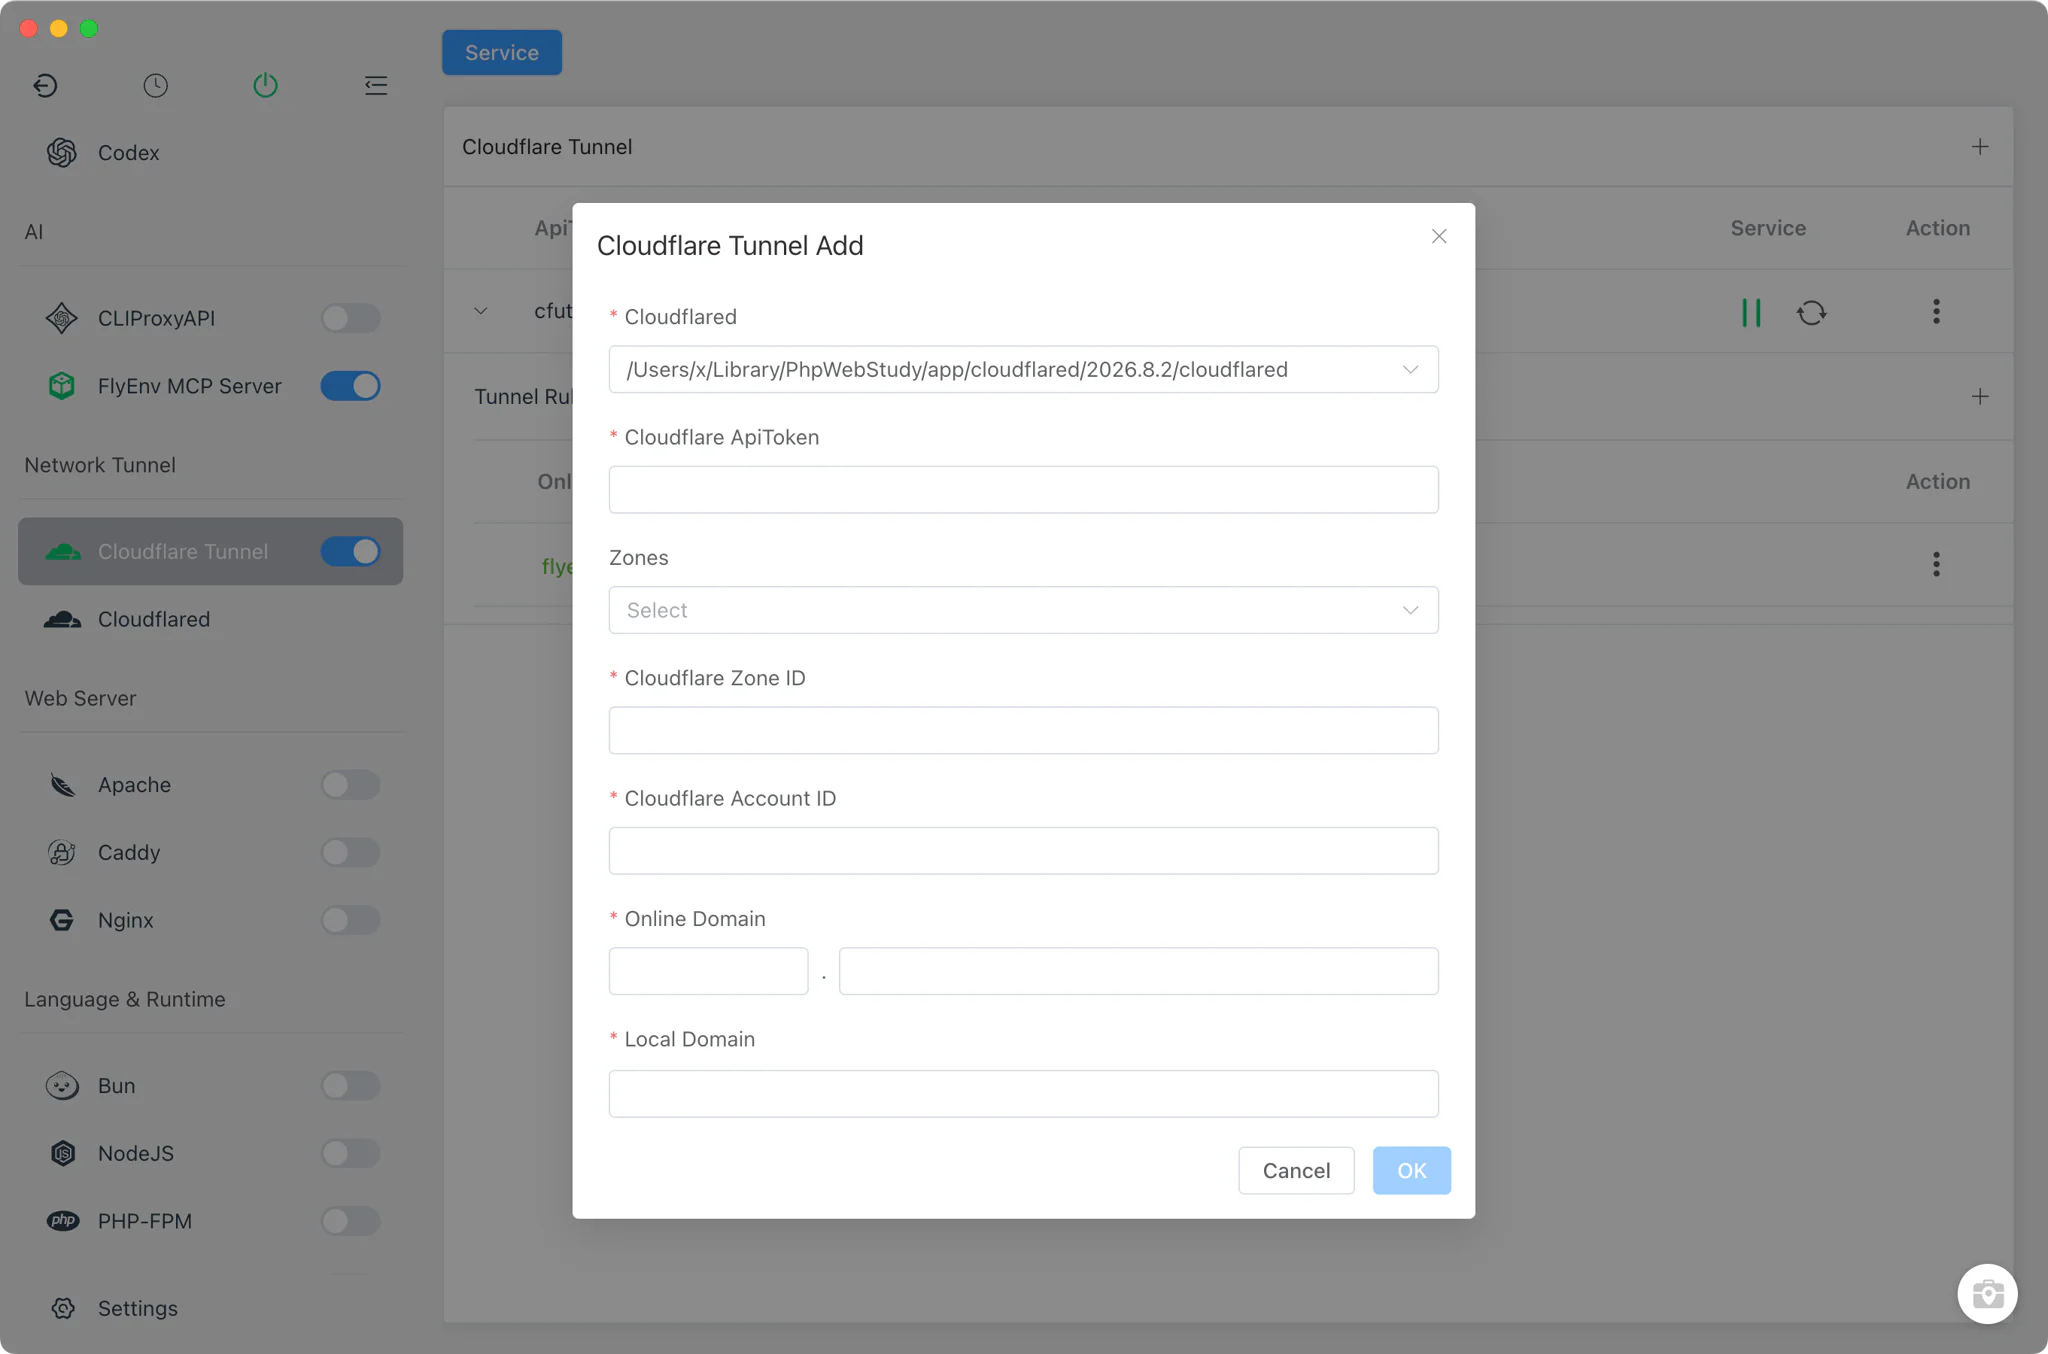Viewport: 2048px width, 1354px height.
Task: Open the Zones select dropdown
Action: (x=1023, y=610)
